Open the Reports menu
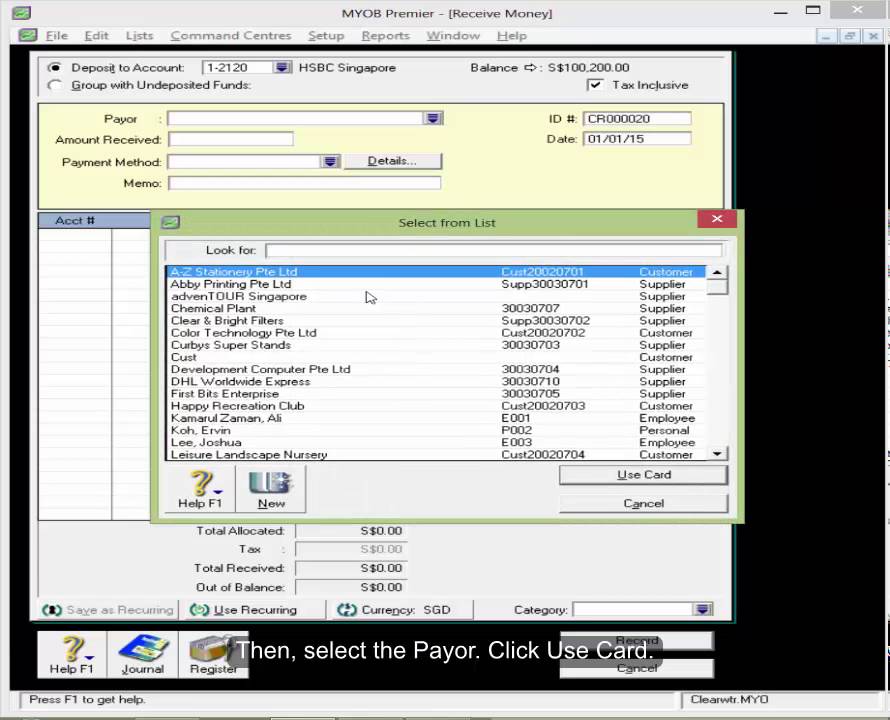This screenshot has height=720, width=890. (385, 36)
